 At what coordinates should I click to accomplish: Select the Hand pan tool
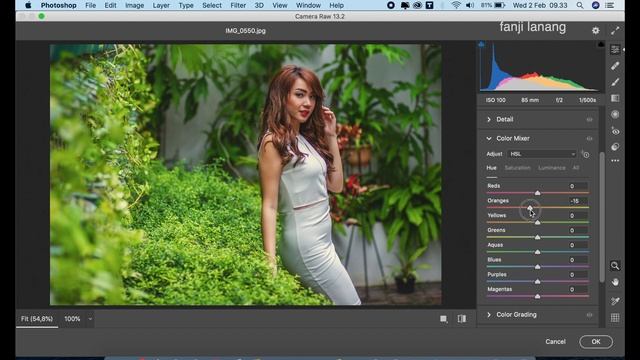click(615, 282)
